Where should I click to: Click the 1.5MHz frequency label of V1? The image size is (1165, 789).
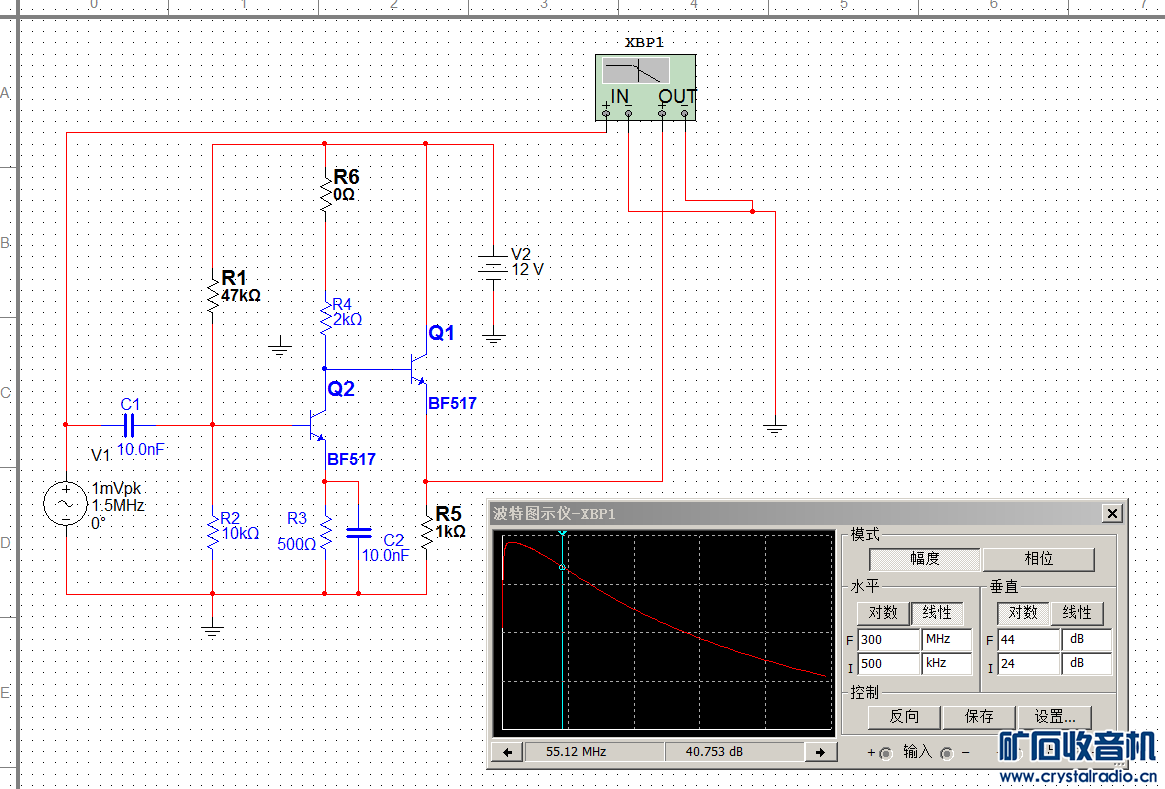click(118, 506)
